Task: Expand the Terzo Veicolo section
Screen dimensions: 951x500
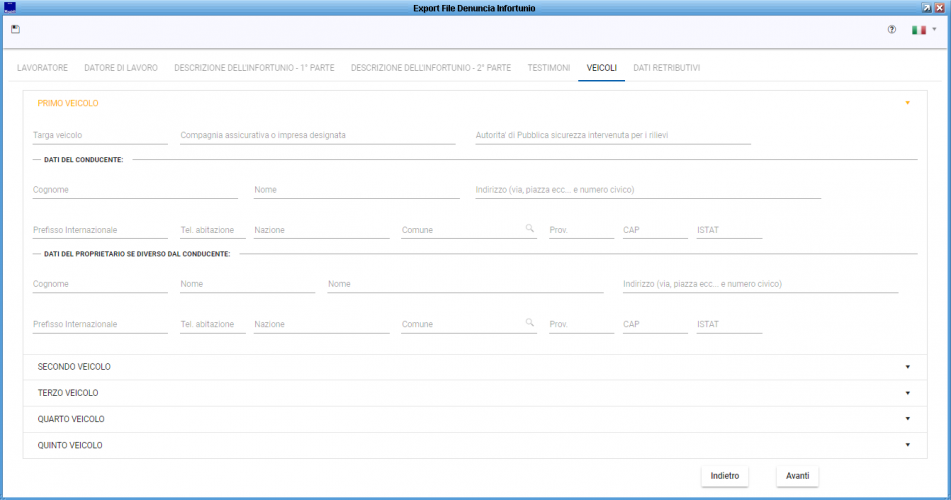Action: click(907, 393)
